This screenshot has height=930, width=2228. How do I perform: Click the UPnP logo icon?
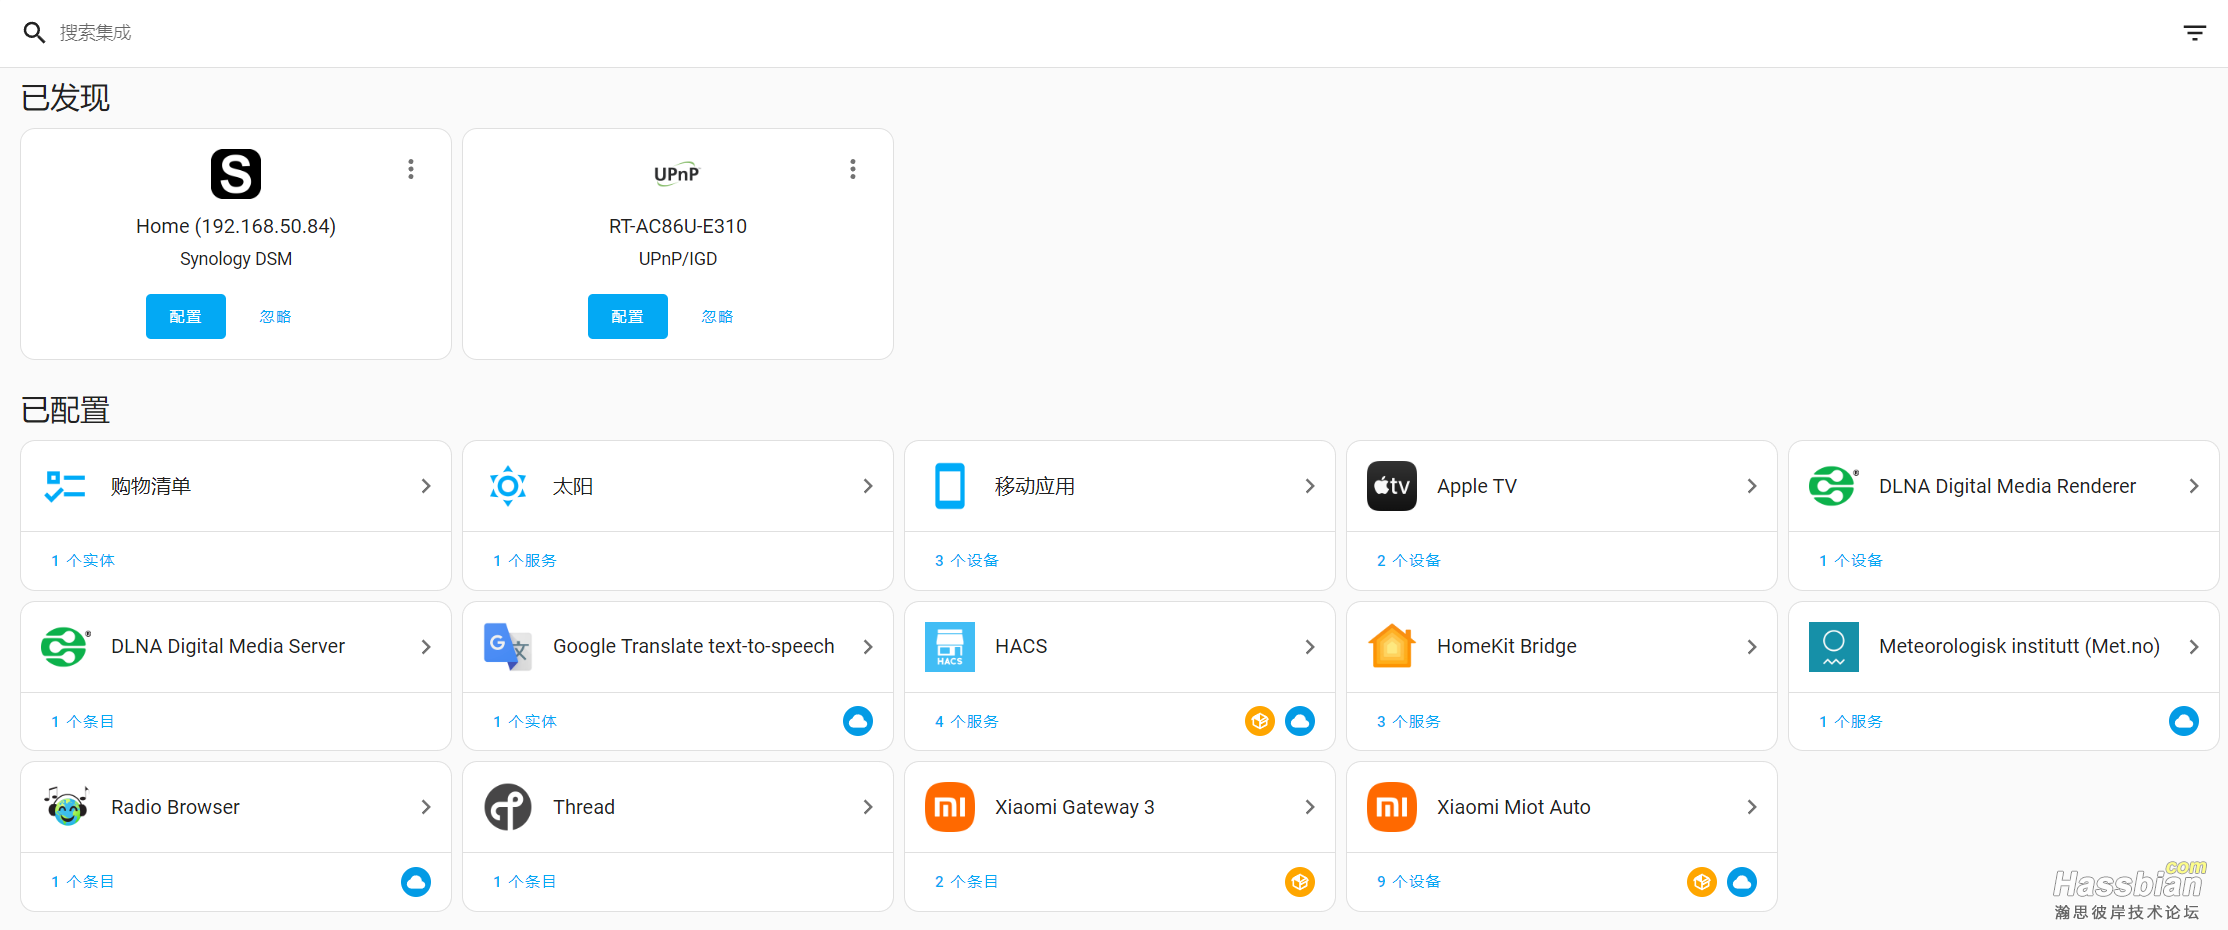coord(677,174)
